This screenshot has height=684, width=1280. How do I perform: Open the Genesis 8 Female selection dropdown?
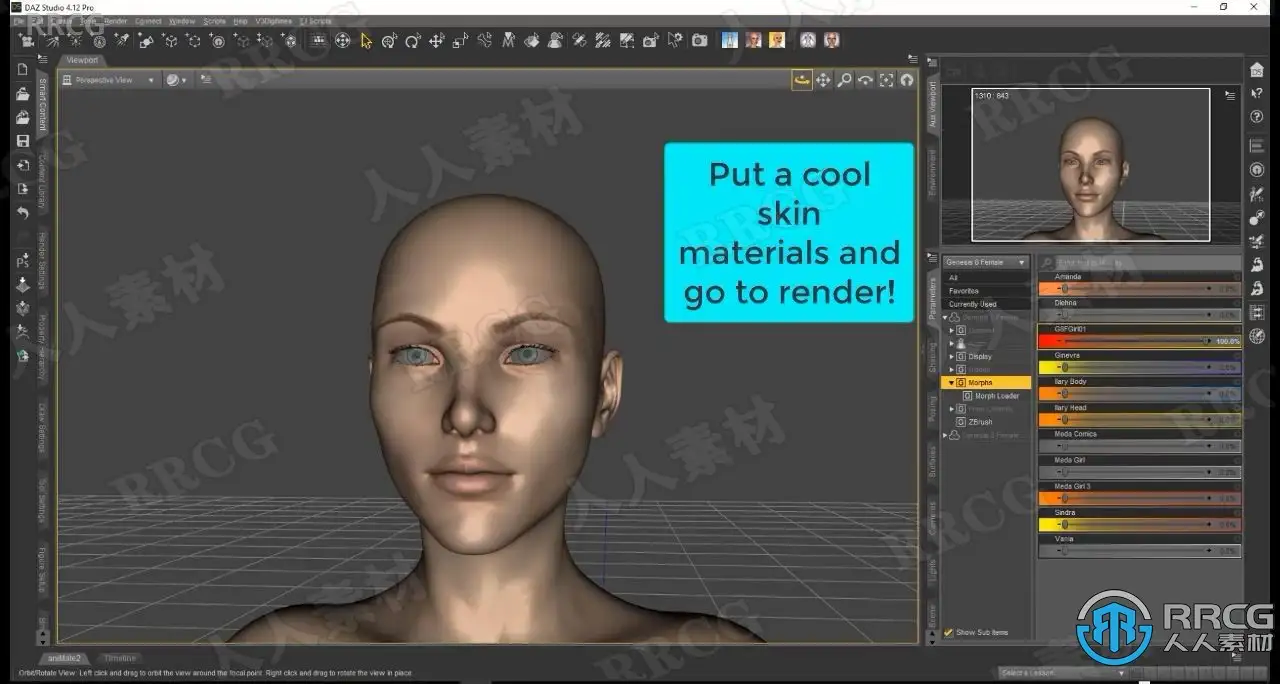pyautogui.click(x=985, y=262)
